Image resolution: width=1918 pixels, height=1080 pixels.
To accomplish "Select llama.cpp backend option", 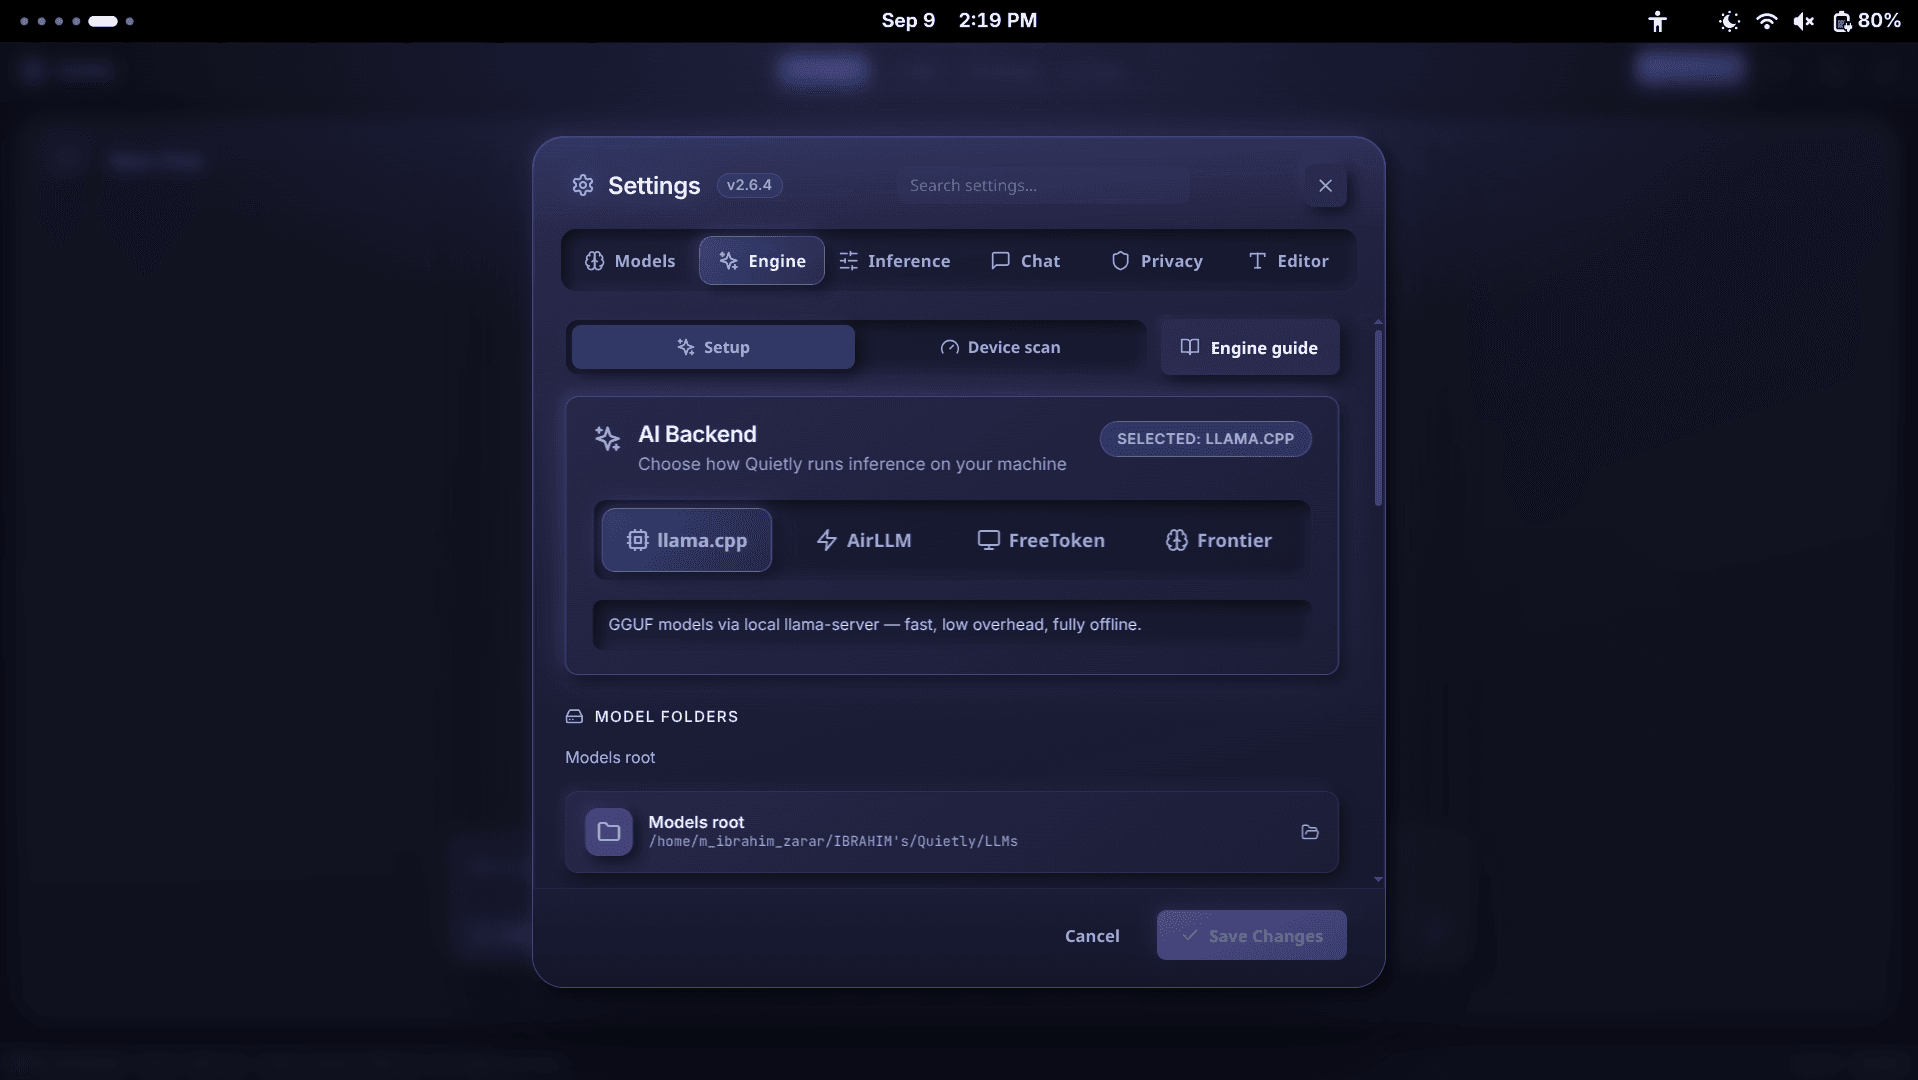I will click(687, 540).
